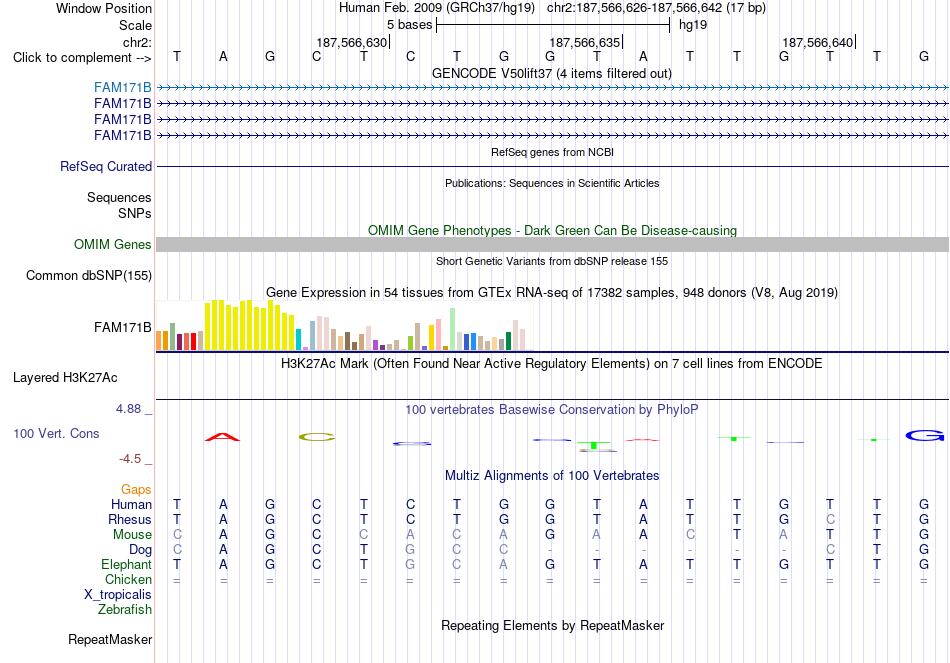
Task: Open the 'OMIM Genes' track label
Action: [113, 244]
